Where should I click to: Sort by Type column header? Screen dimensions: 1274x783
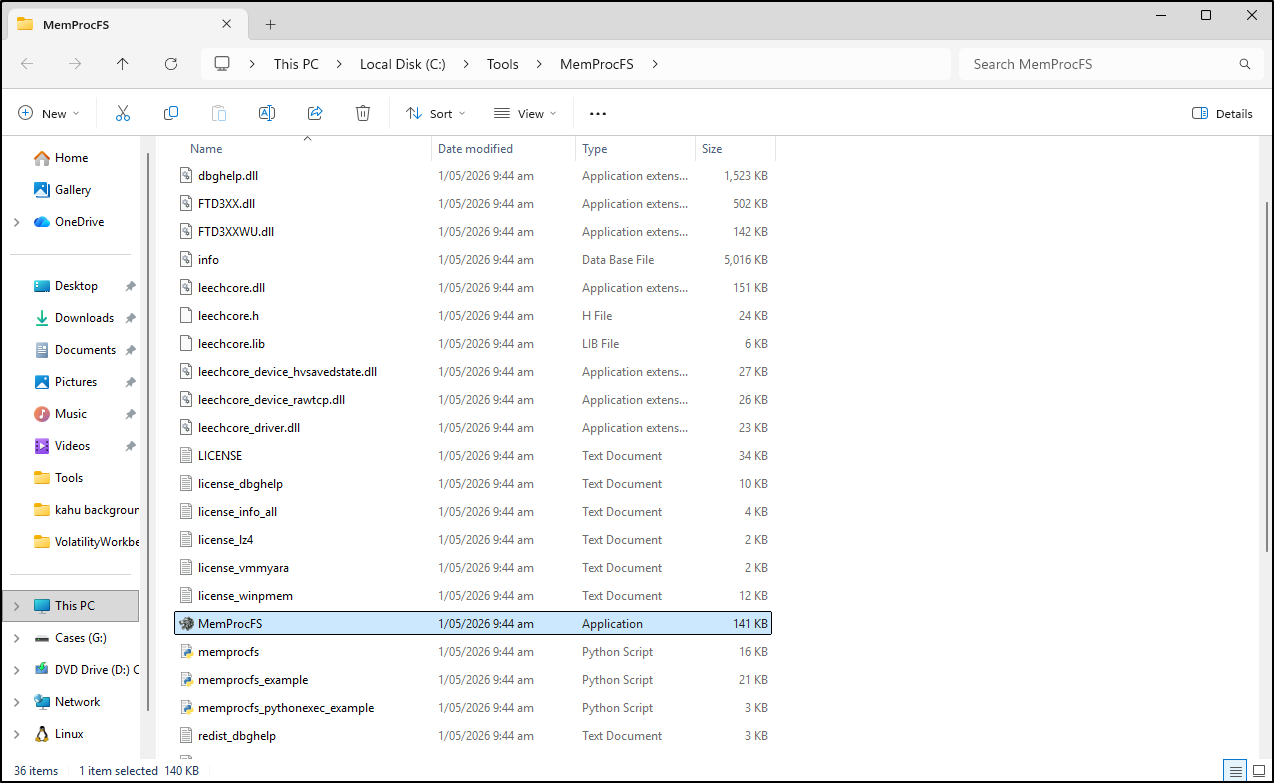pos(635,149)
